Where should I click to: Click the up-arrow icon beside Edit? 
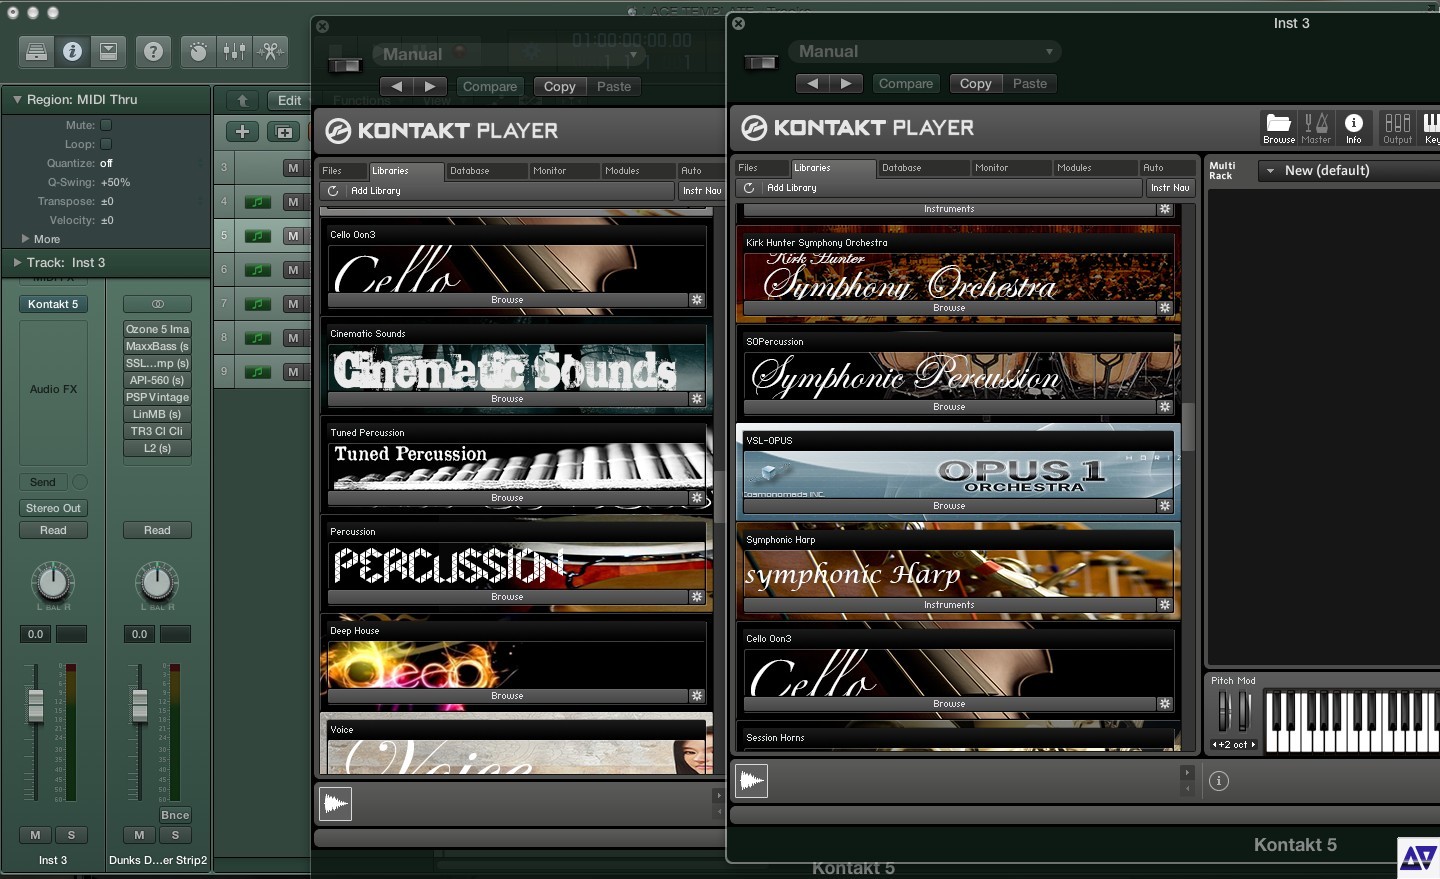coord(243,100)
